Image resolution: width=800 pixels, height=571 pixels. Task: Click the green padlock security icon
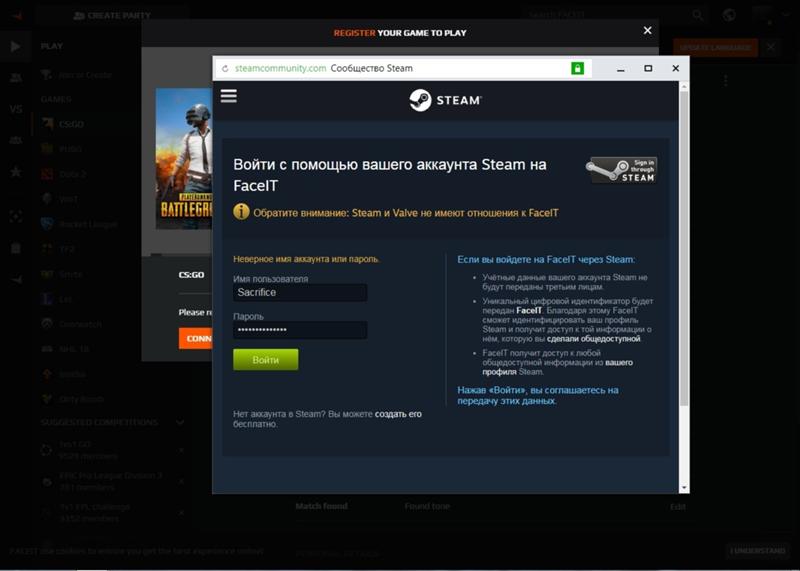coord(577,68)
